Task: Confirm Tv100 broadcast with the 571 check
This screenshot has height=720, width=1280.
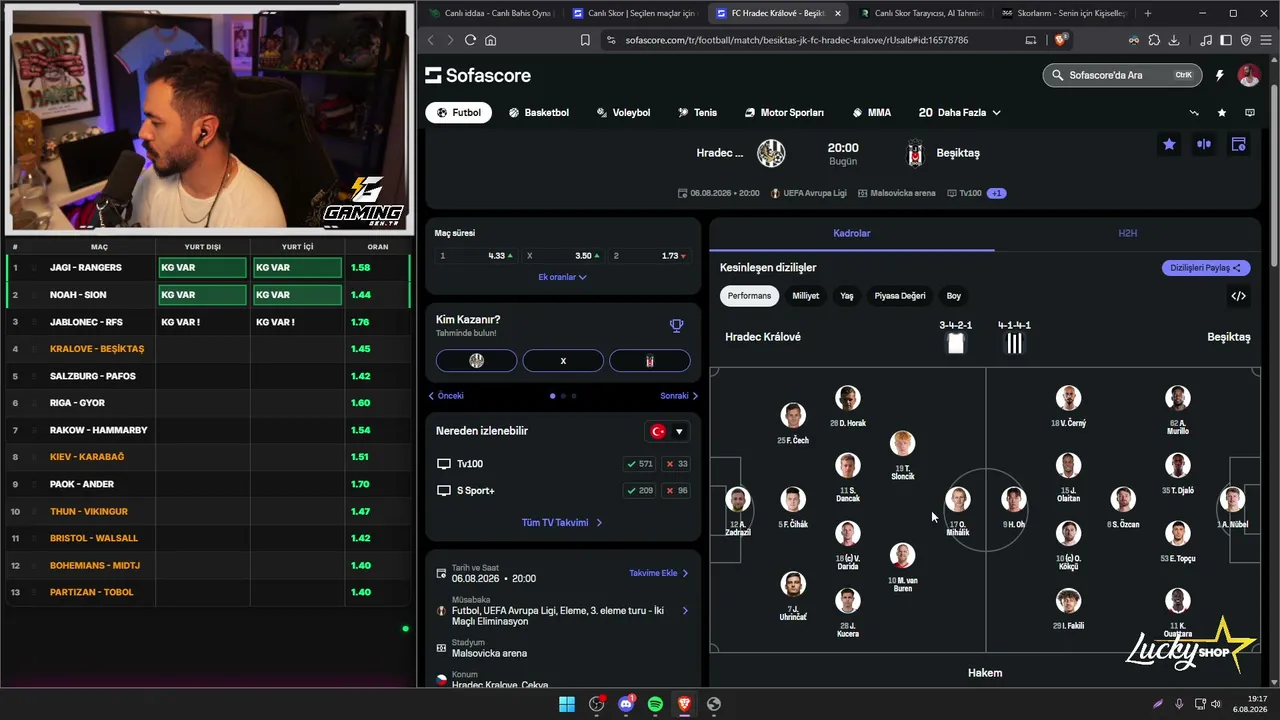Action: [x=639, y=464]
